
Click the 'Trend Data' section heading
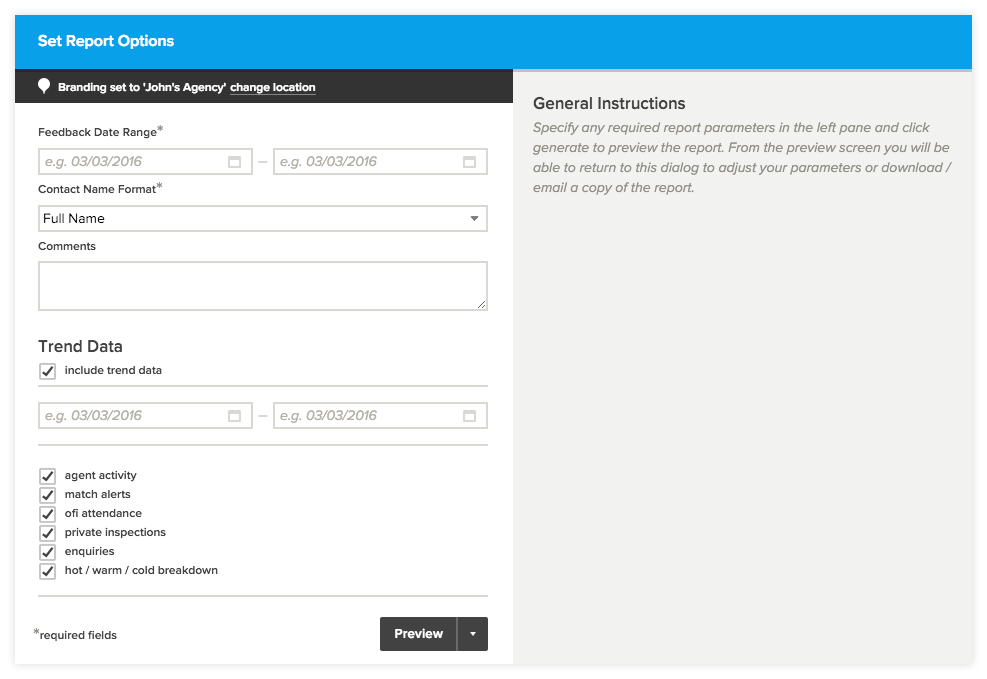[x=80, y=346]
